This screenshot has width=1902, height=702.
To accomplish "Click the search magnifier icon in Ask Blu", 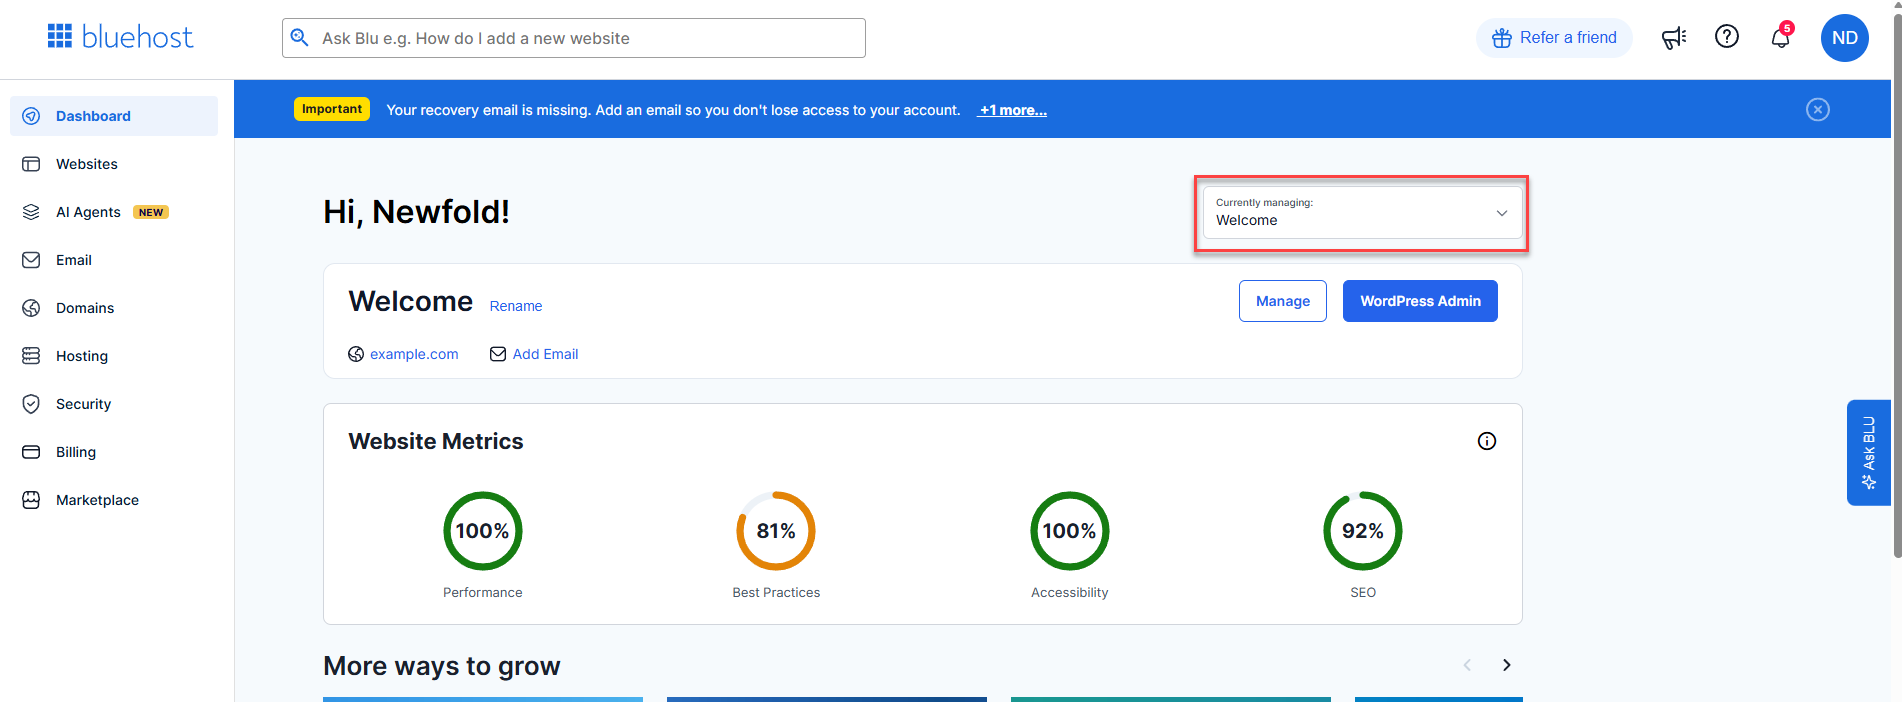I will [299, 38].
